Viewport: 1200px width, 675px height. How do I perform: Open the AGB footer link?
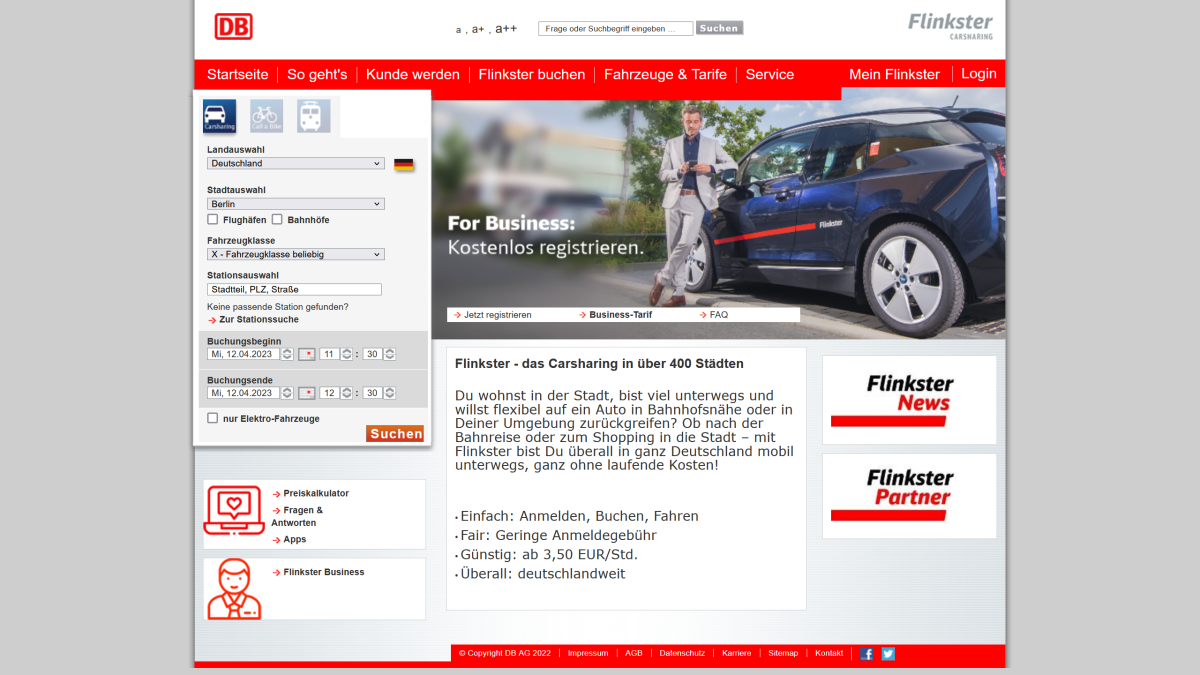(x=634, y=653)
